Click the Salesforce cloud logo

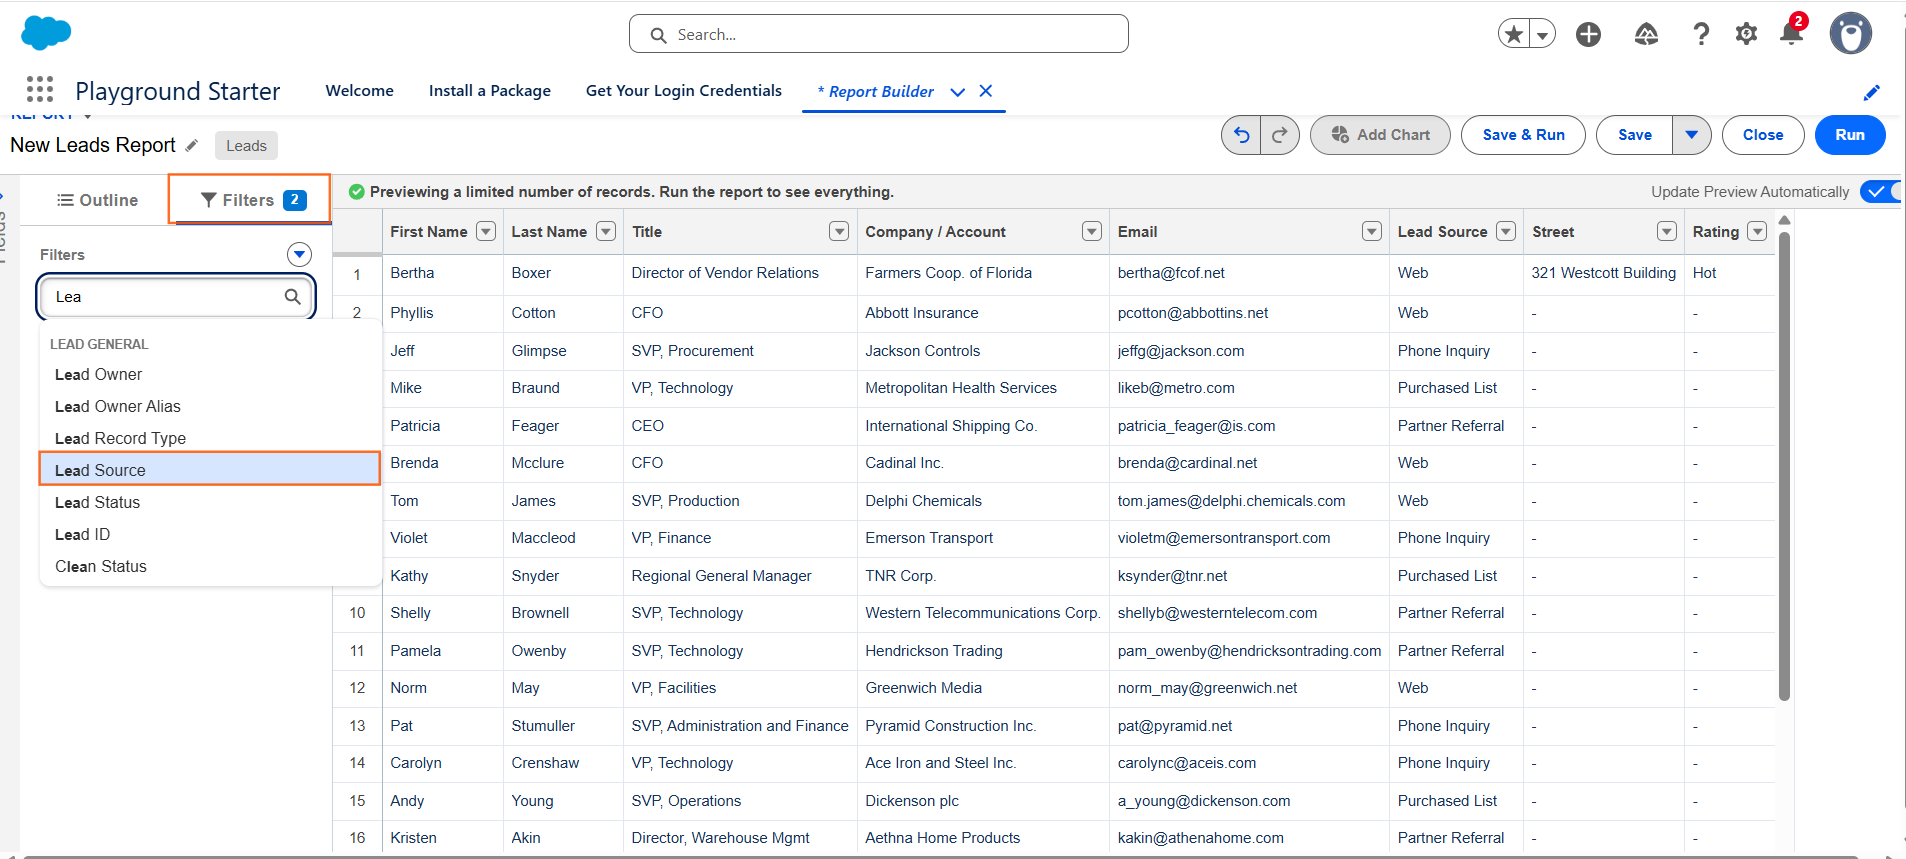pos(46,33)
